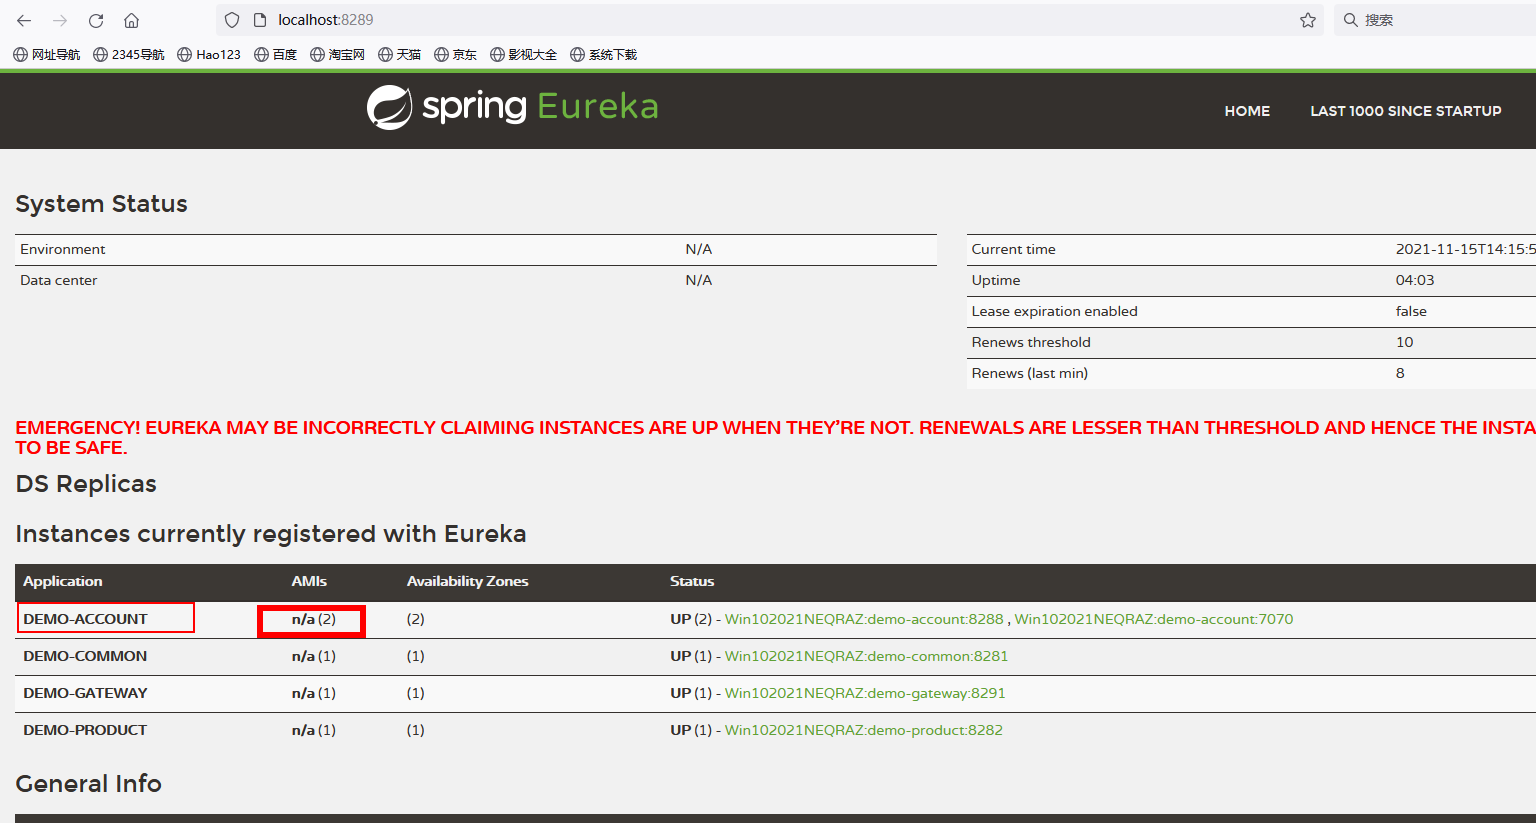Open the 百度 bookmark
Viewport: 1536px width, 823px height.
[x=275, y=55]
